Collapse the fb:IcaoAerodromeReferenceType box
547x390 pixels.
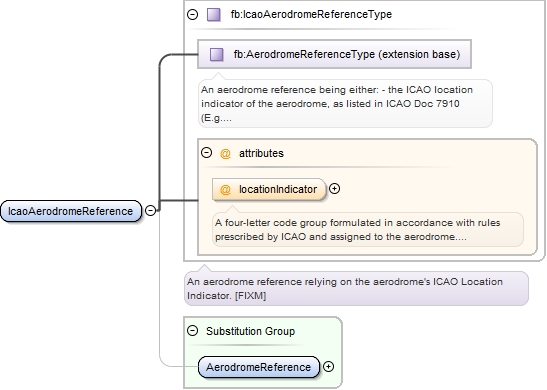pyautogui.click(x=193, y=14)
